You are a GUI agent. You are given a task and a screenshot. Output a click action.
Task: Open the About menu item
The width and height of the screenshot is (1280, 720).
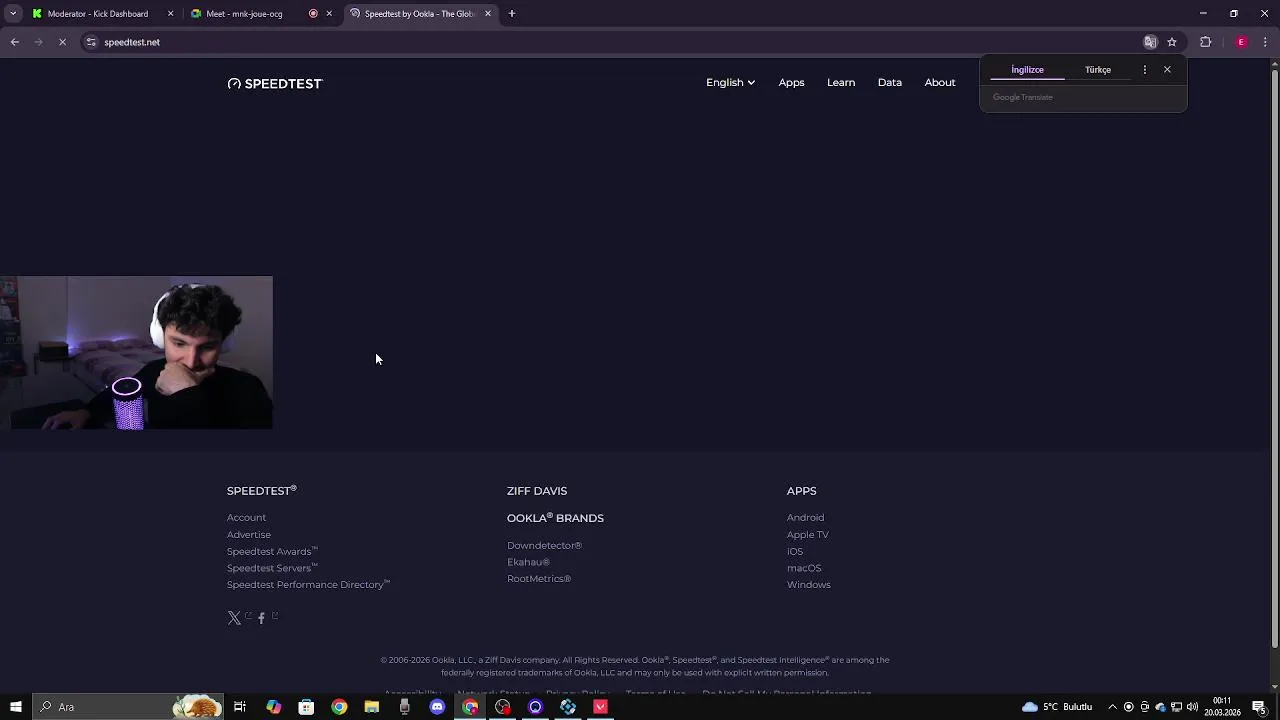point(940,82)
